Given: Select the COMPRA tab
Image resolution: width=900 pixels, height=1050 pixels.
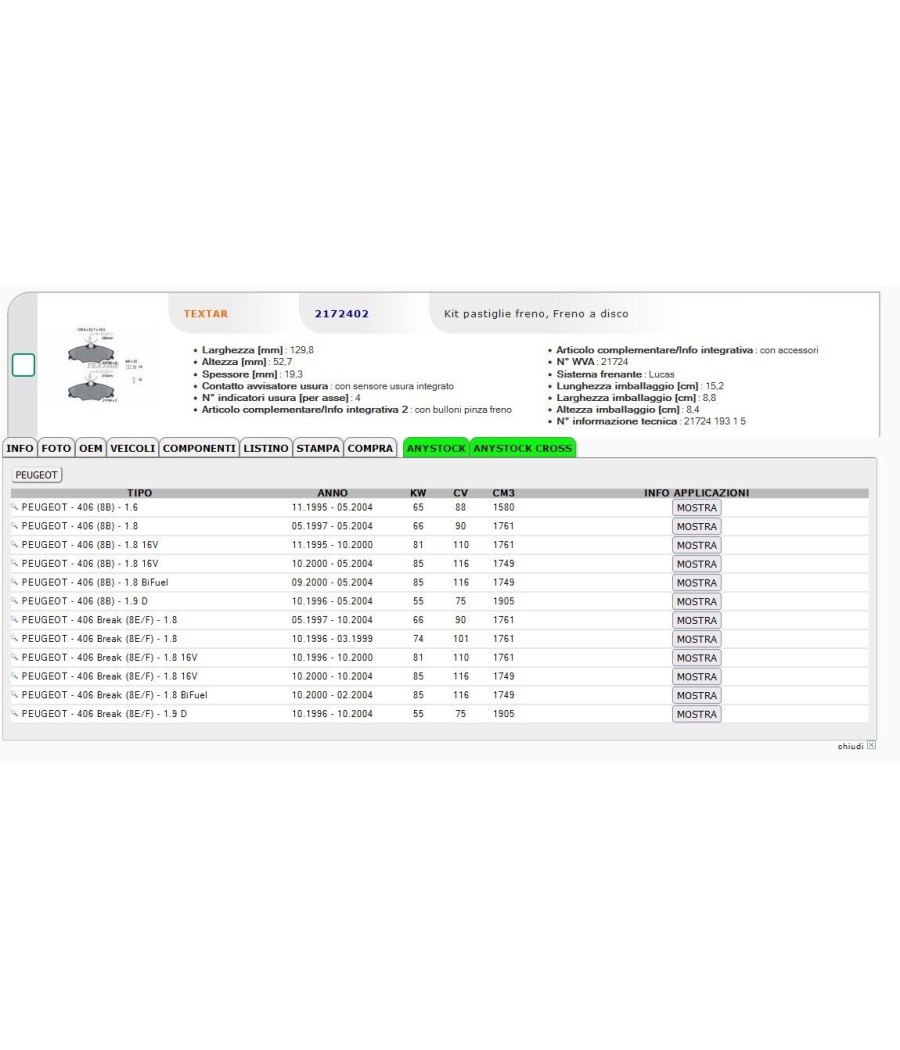Looking at the screenshot, I should tap(370, 448).
